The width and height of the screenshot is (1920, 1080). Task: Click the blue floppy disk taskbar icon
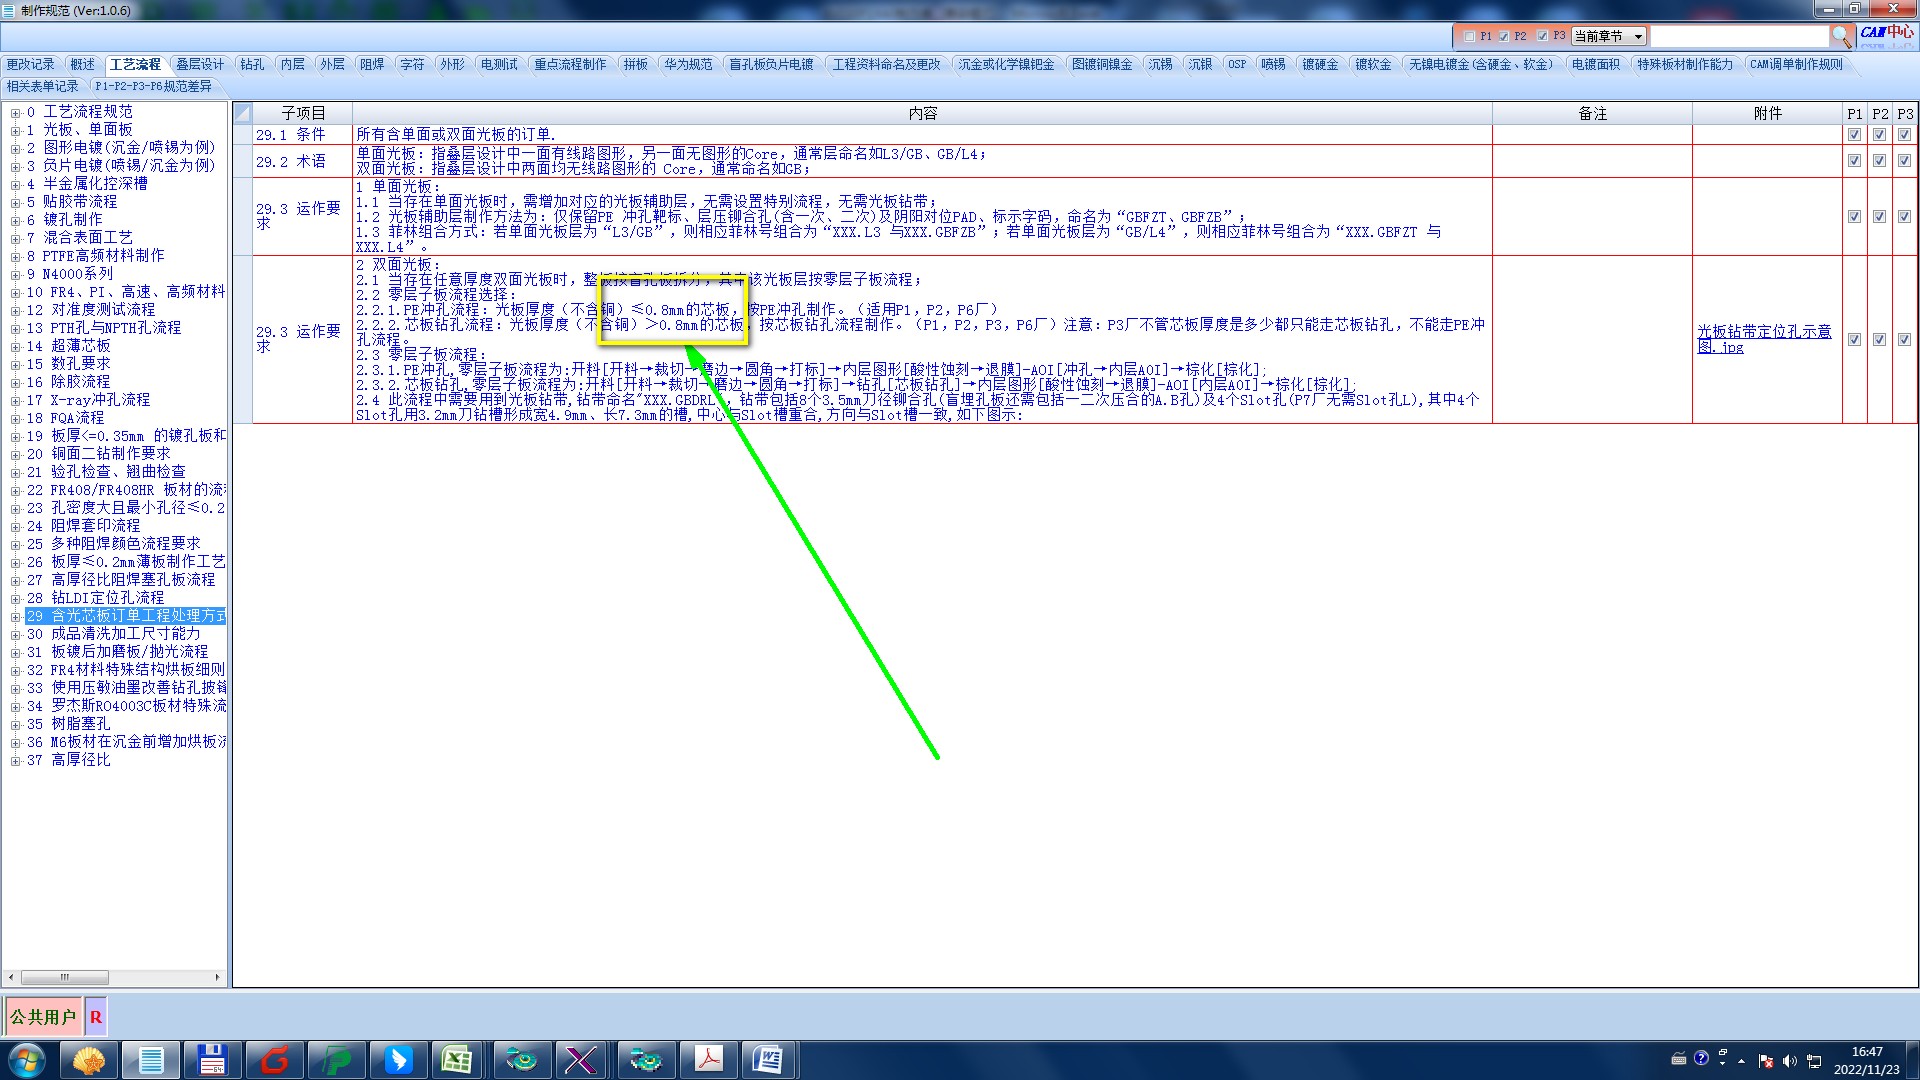tap(212, 1059)
